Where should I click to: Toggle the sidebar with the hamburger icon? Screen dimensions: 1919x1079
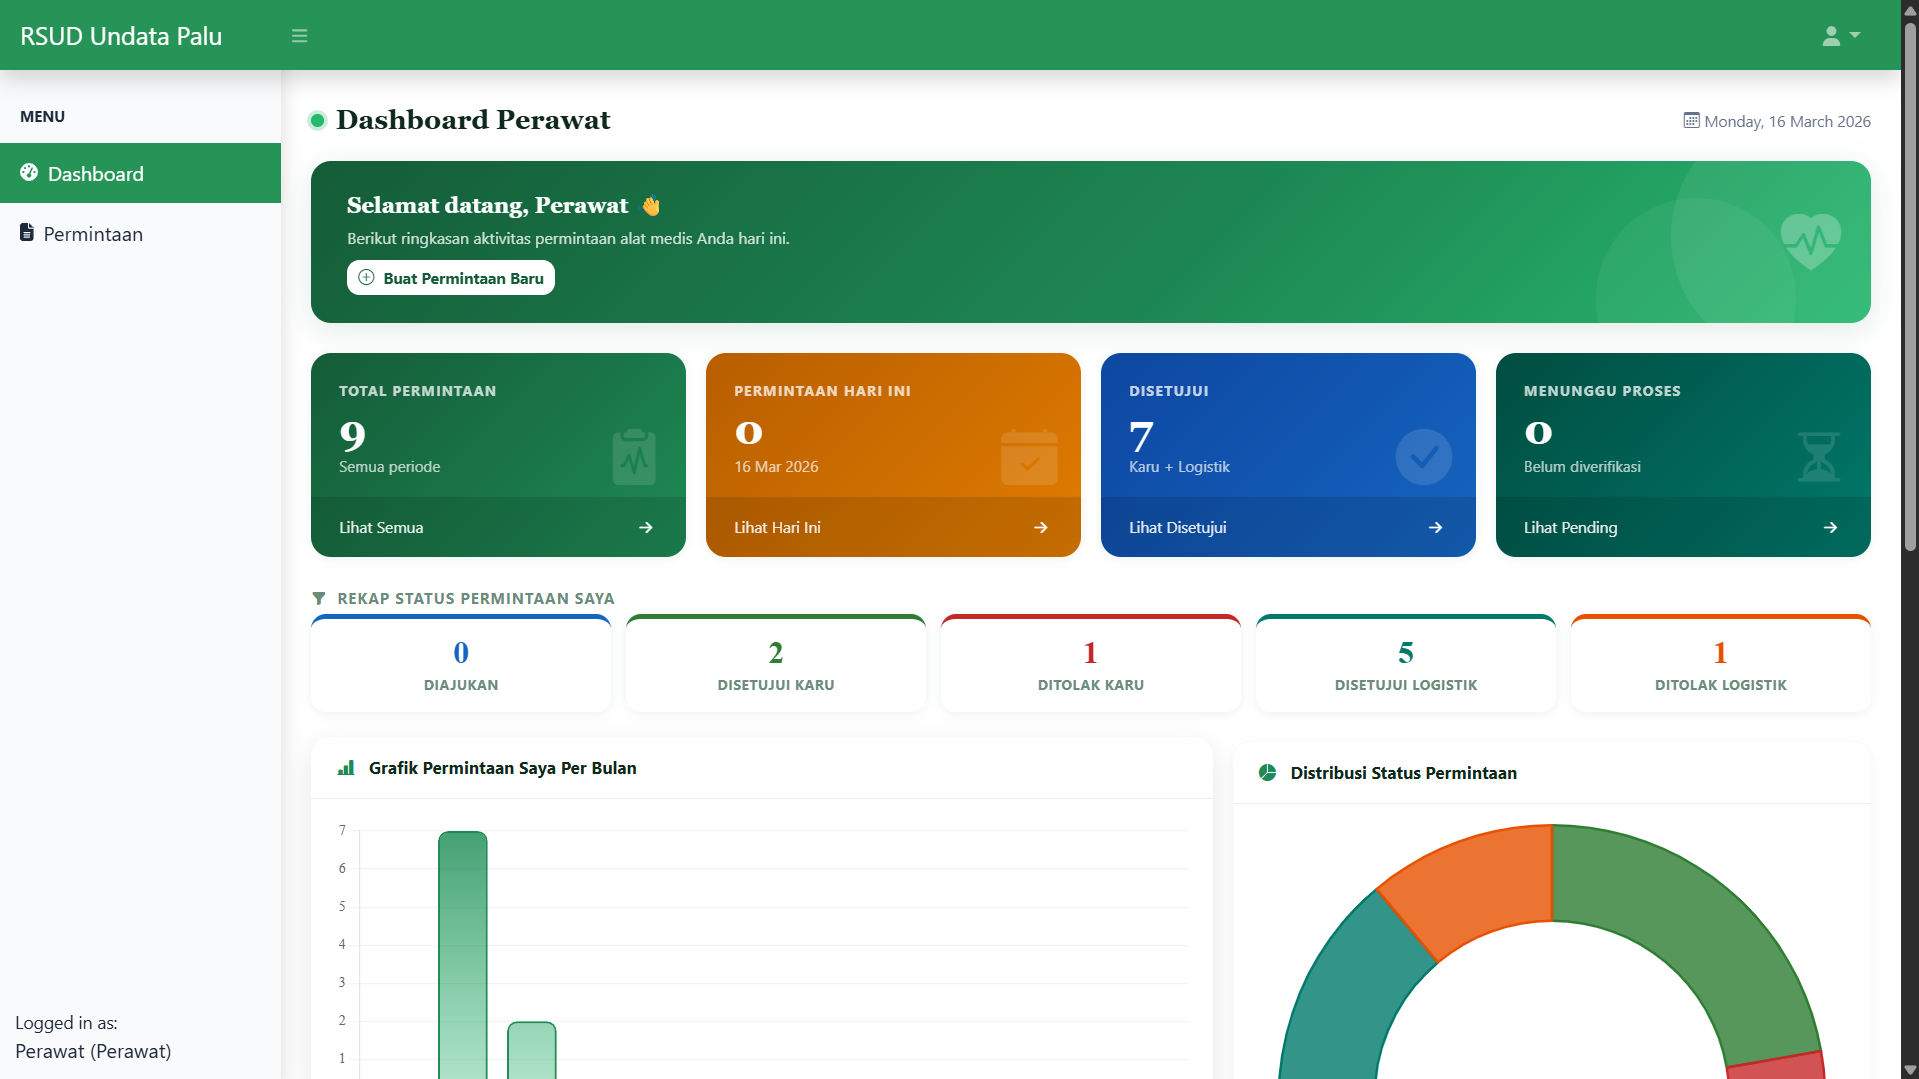click(299, 36)
